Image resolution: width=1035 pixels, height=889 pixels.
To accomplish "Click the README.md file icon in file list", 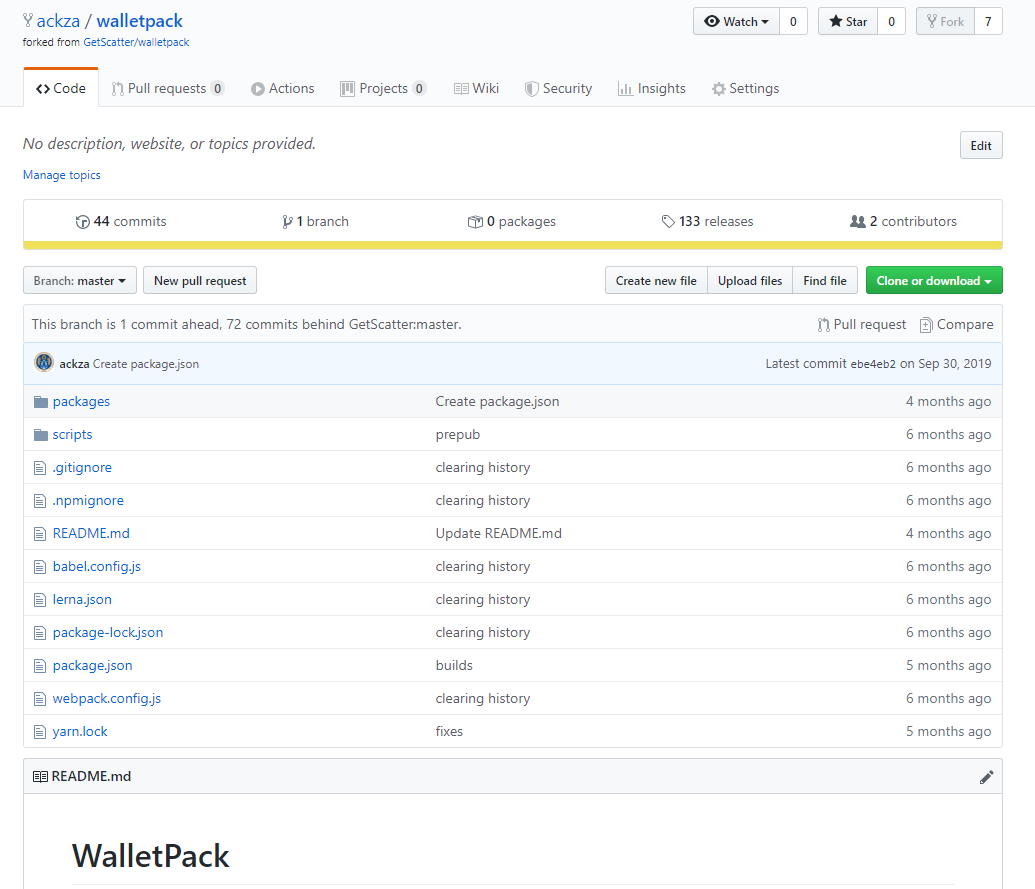I will click(x=40, y=534).
